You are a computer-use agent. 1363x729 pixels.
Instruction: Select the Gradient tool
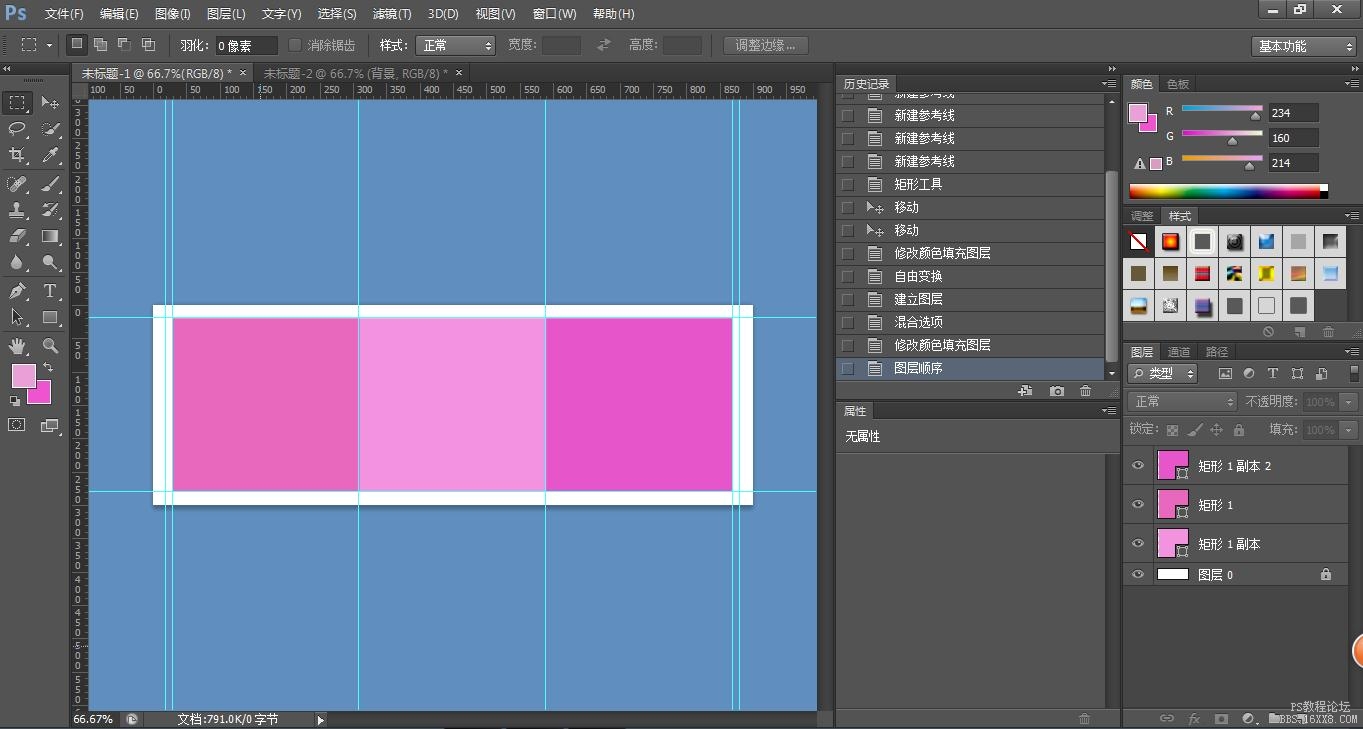(x=50, y=237)
